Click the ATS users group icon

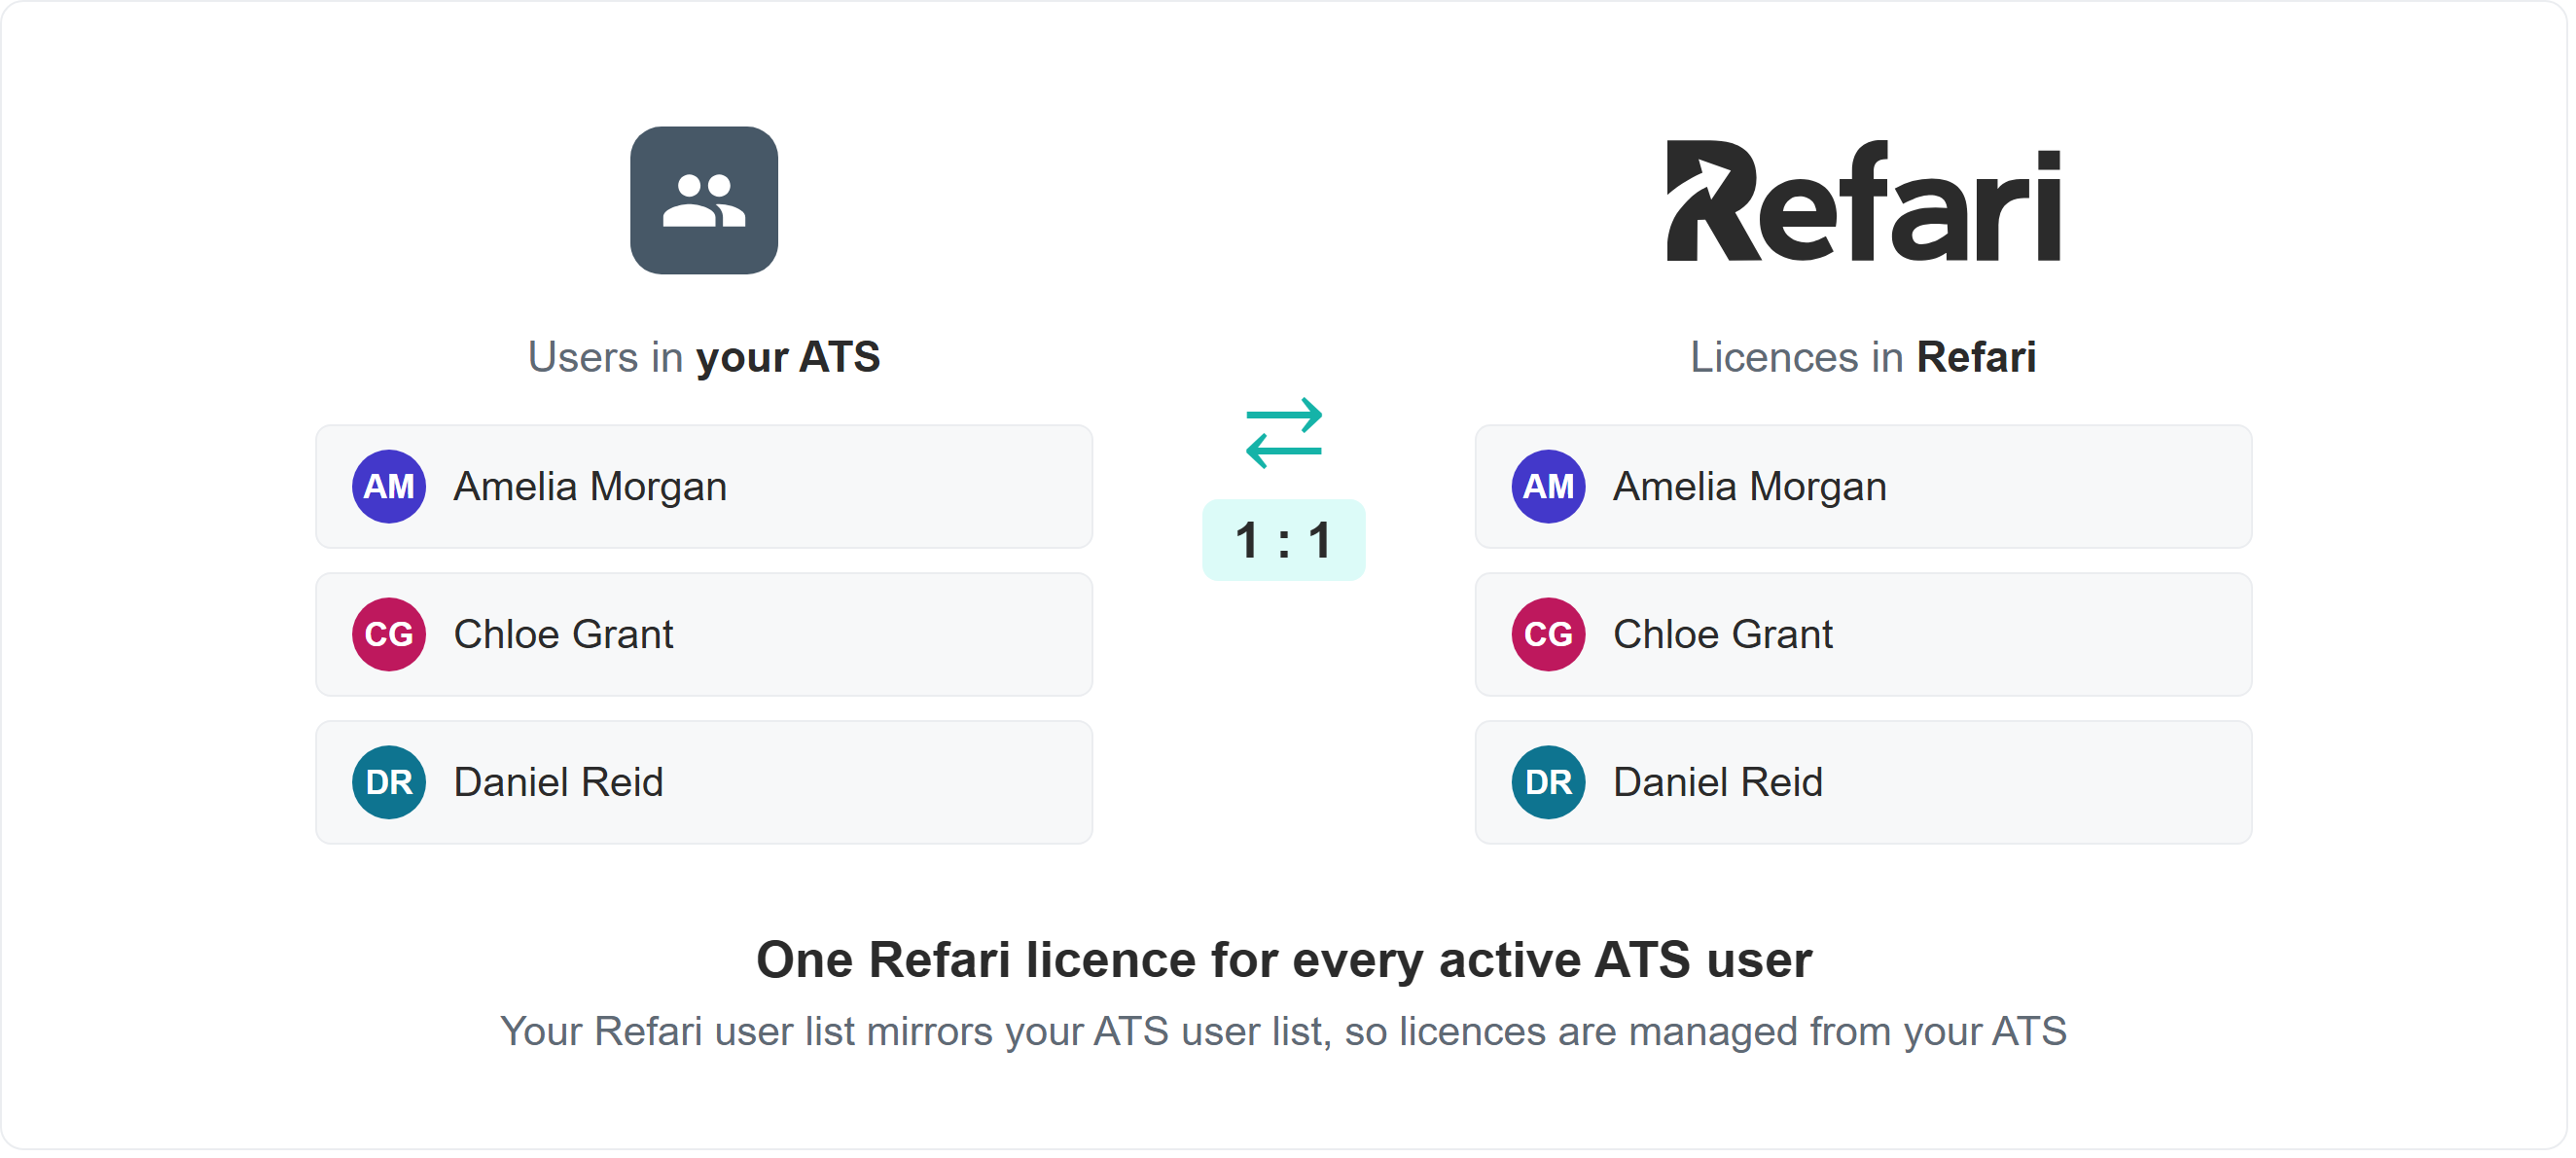tap(704, 200)
